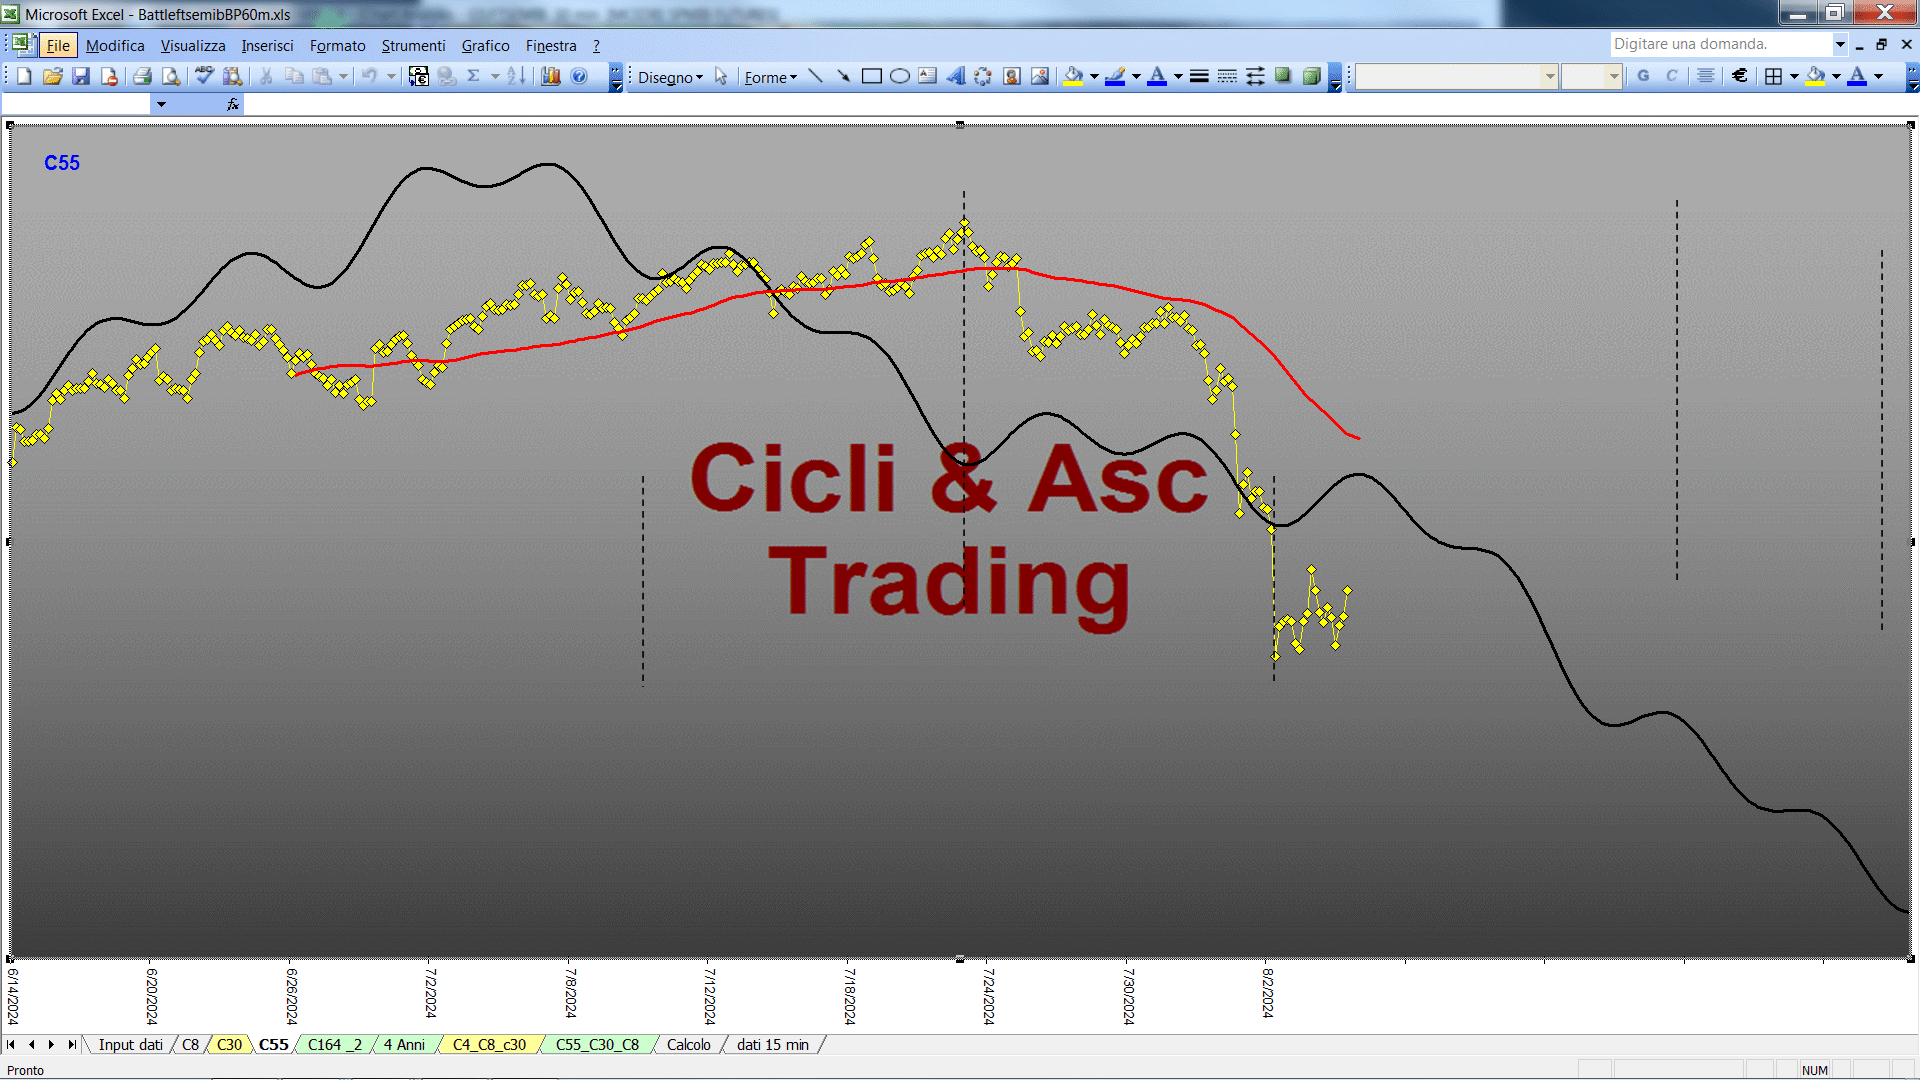
Task: Click the Undo arrow icon
Action: click(370, 76)
